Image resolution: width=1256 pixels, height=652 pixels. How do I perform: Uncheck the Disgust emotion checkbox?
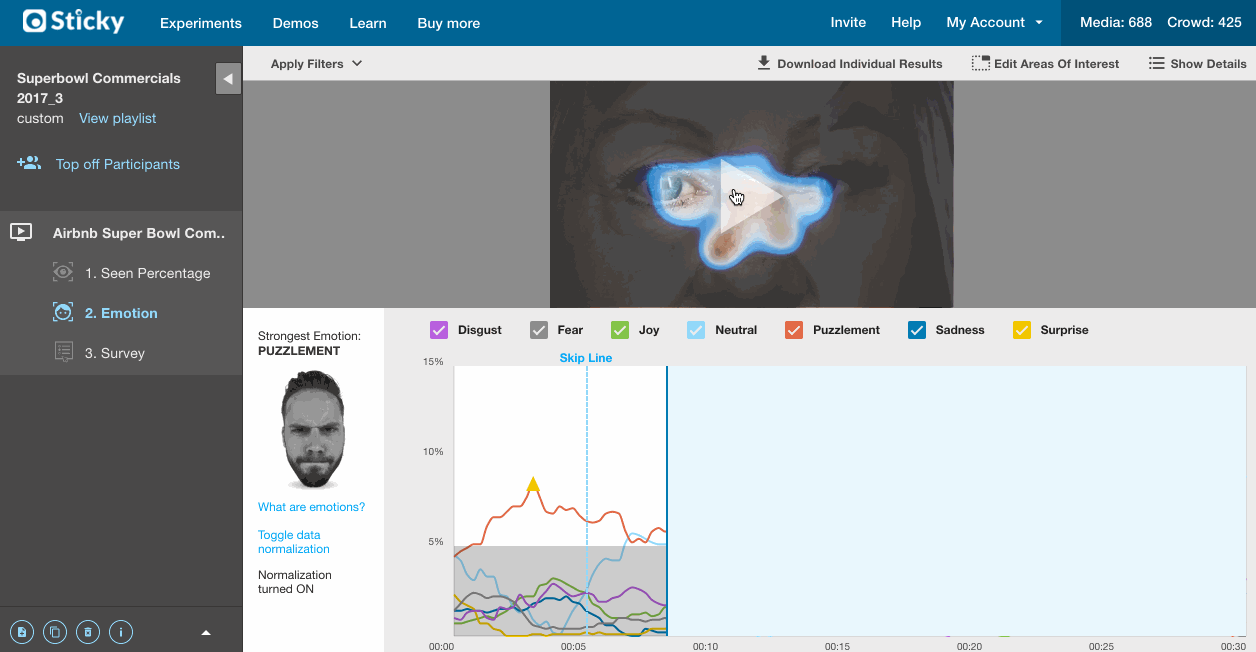click(438, 330)
